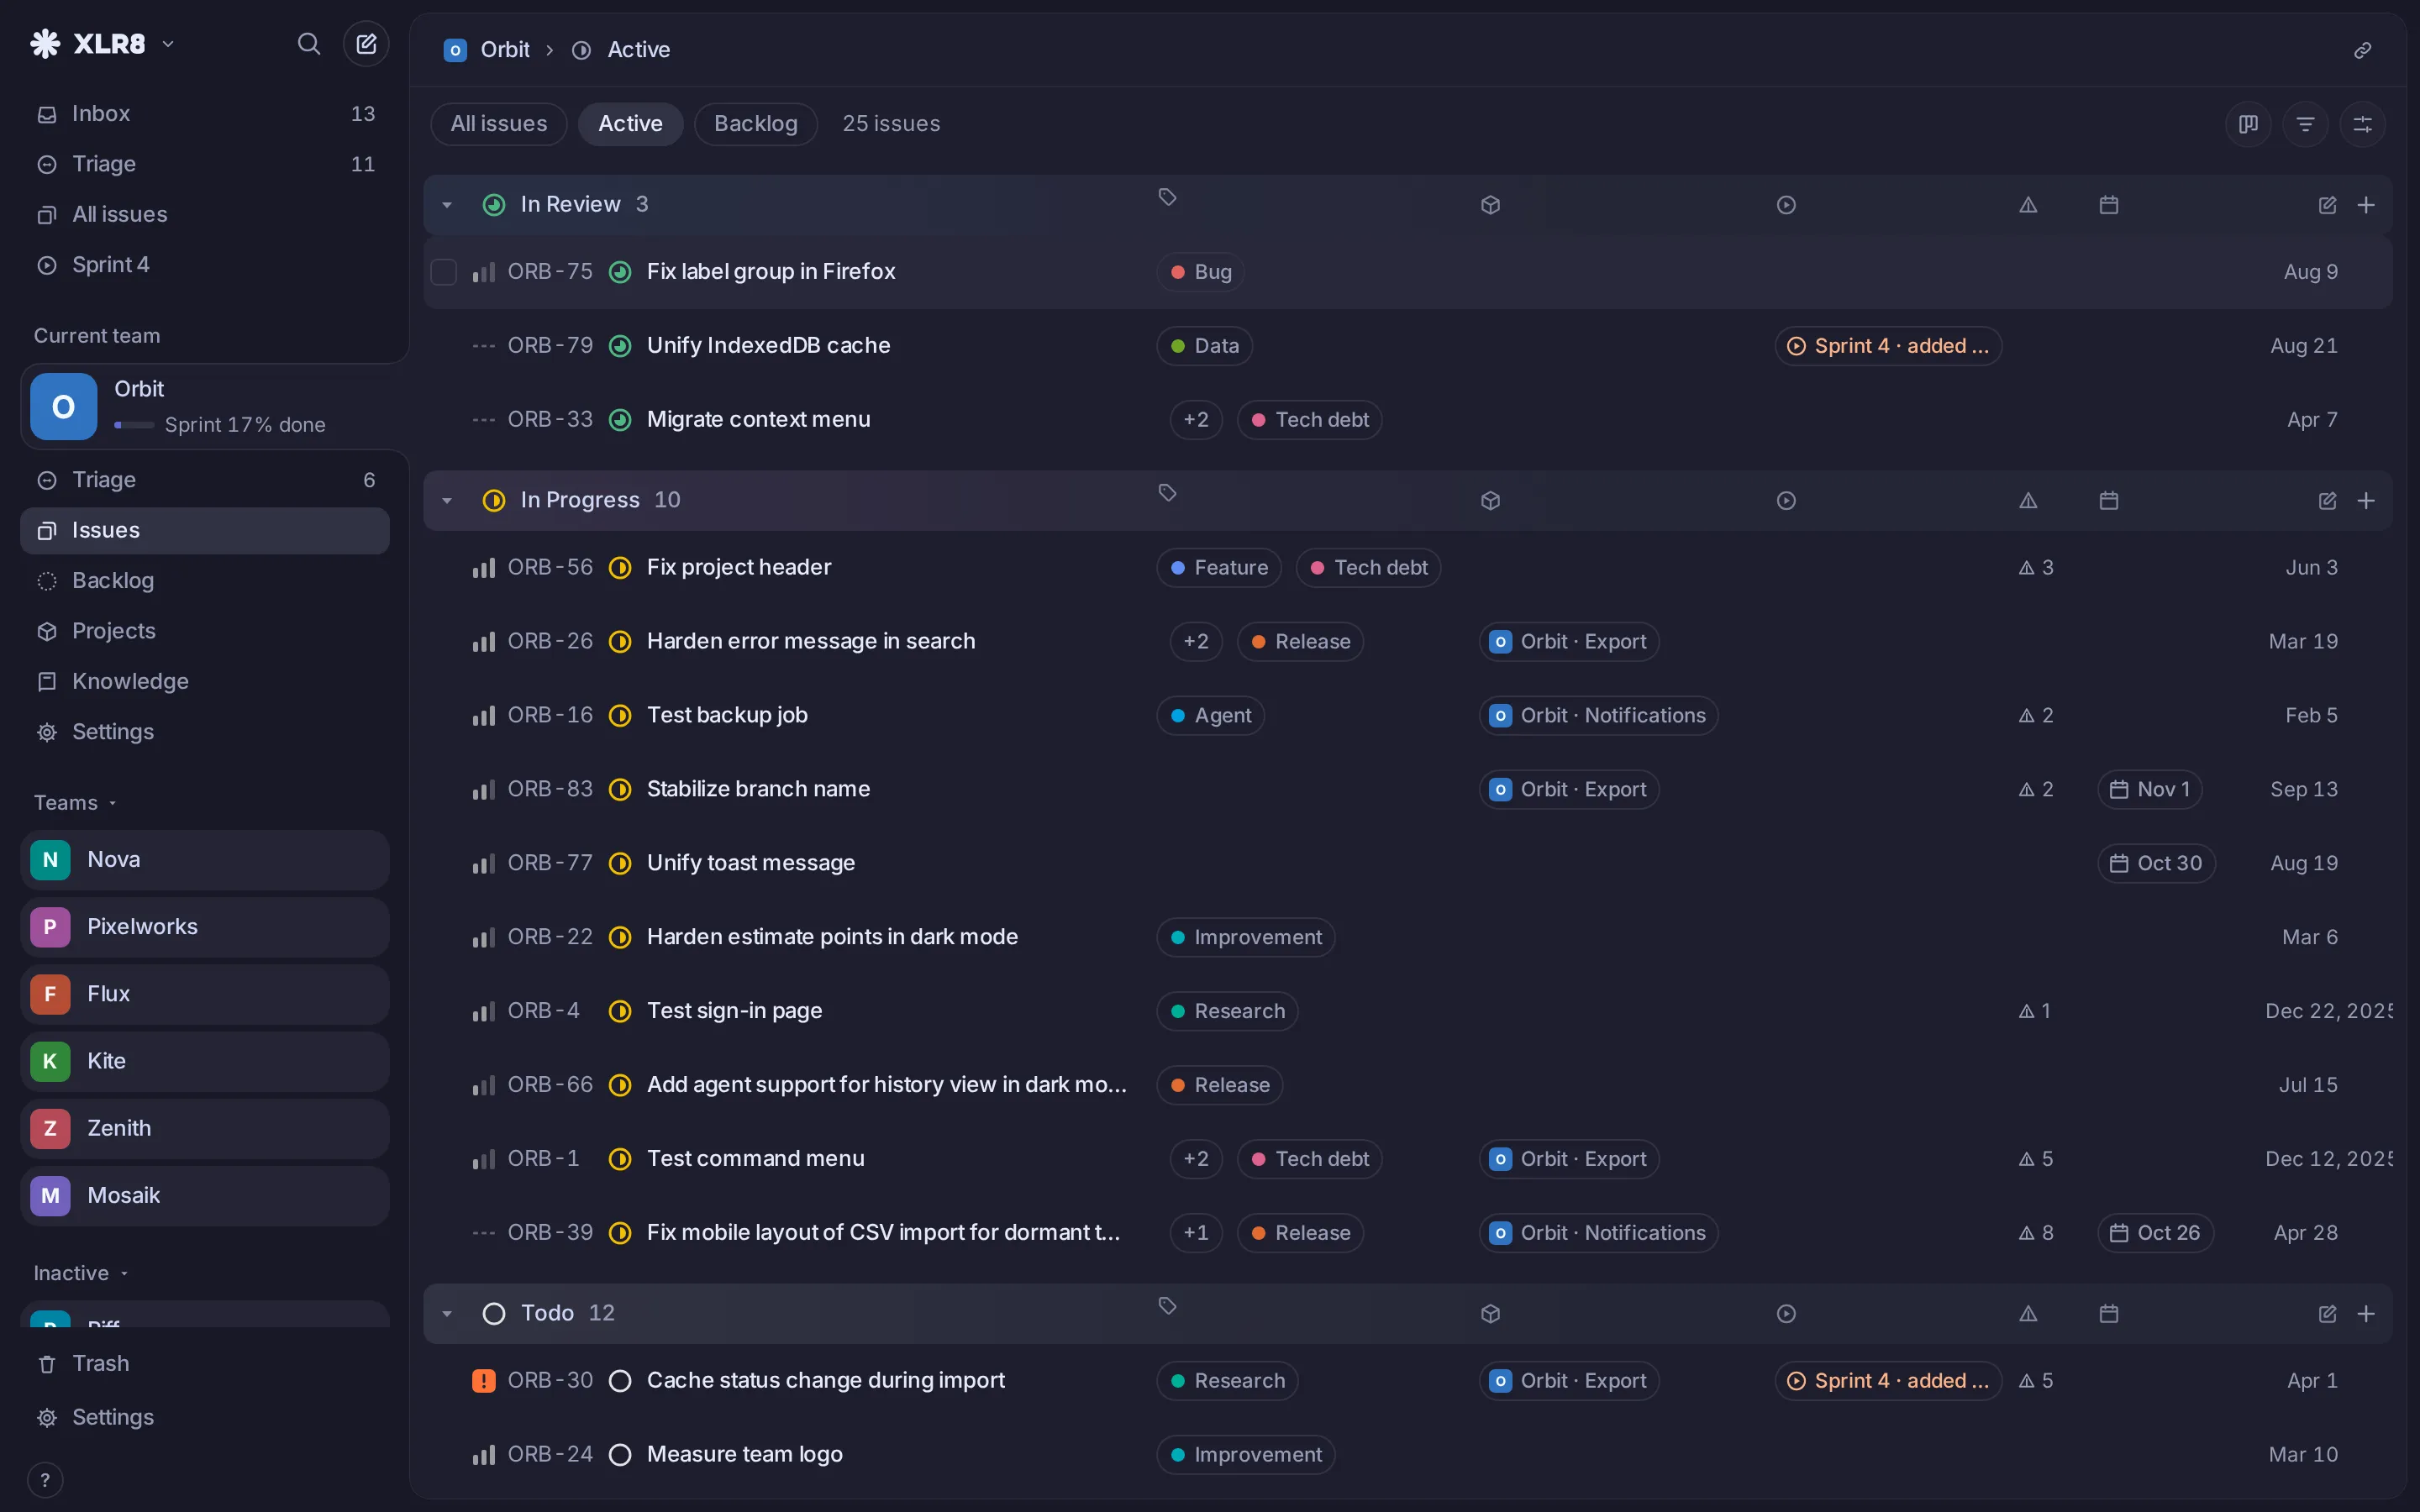Toggle status icon of ORB-79
Screen dimensions: 2420x1512
(620, 346)
